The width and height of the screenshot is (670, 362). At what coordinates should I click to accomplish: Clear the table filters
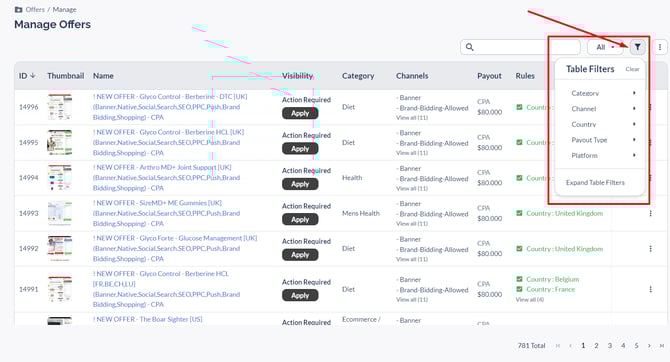632,69
